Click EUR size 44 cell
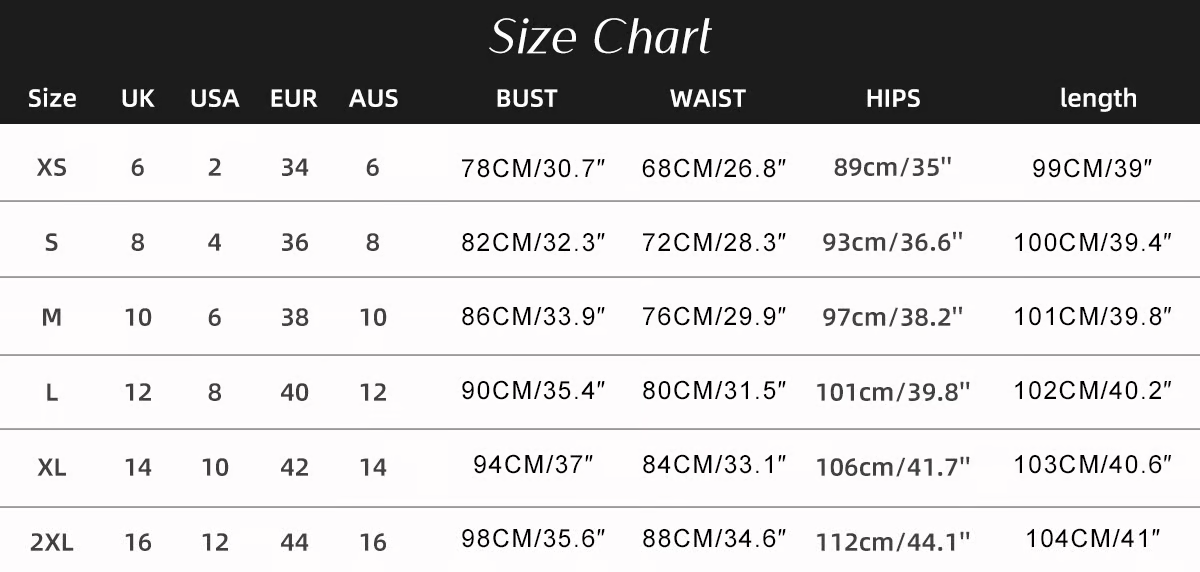1200x572 pixels. pos(294,543)
